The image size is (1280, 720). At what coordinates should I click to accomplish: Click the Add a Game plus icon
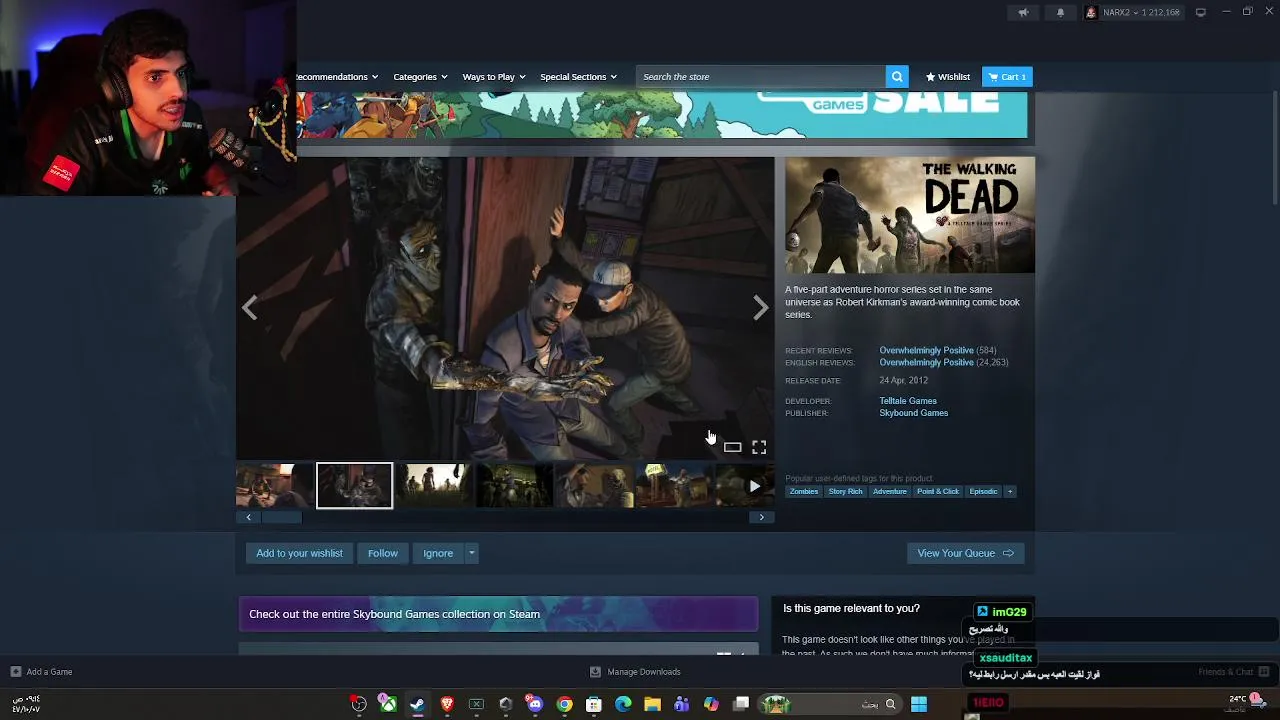(15, 672)
